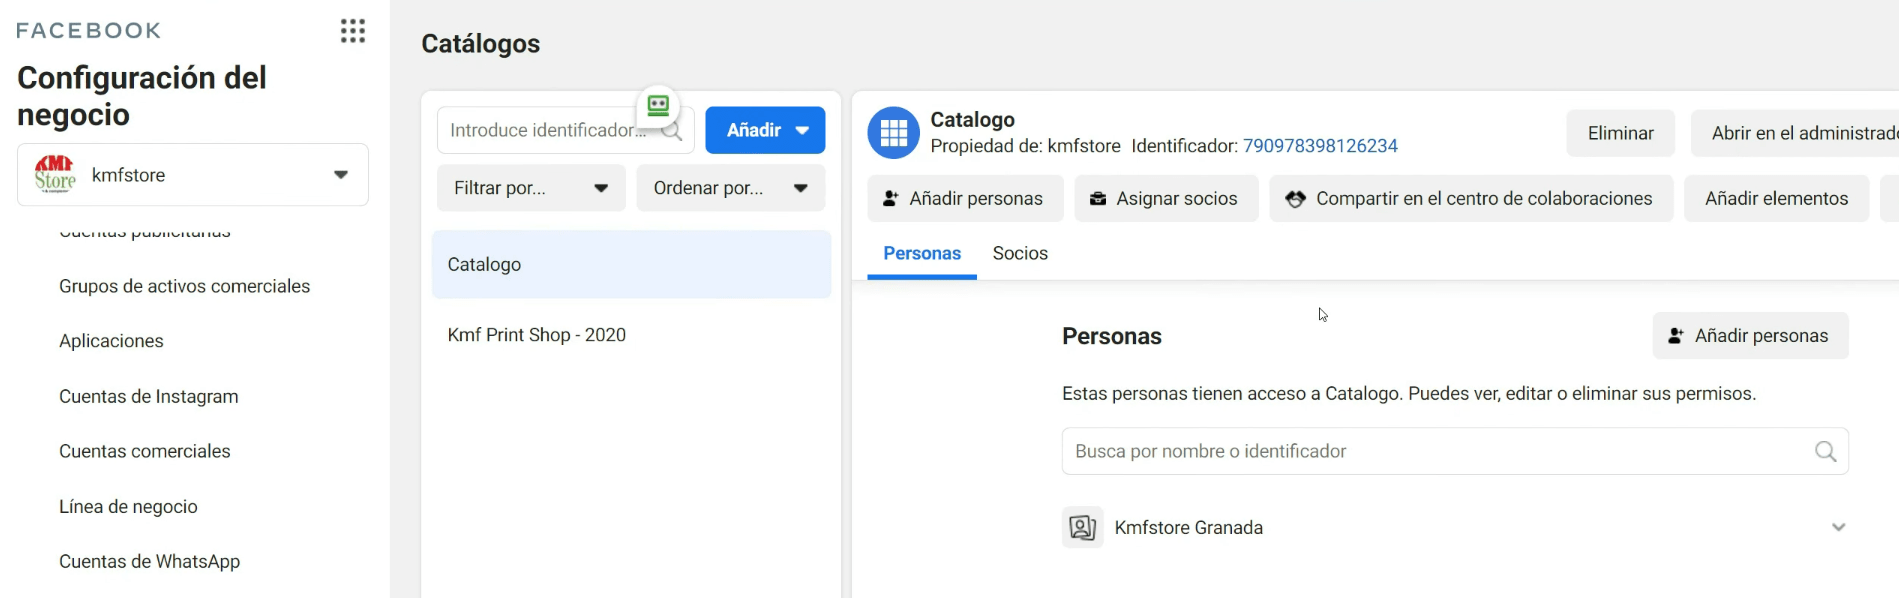Select the Catalogo list item
The image size is (1899, 598).
click(631, 264)
